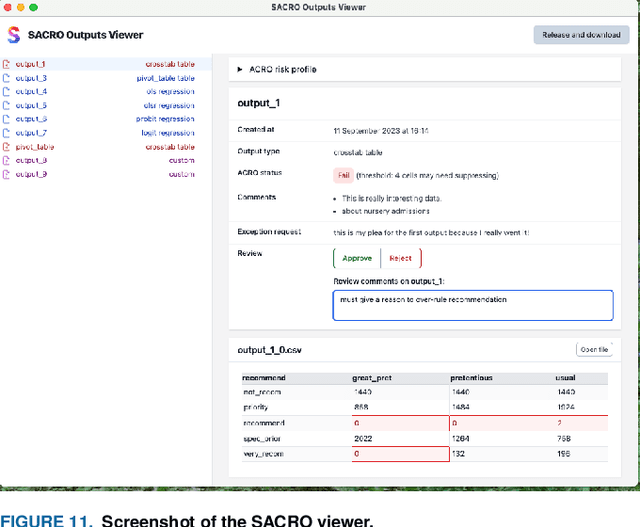Click the red file icon beside pivot_table
The height and width of the screenshot is (527, 640).
(7, 146)
